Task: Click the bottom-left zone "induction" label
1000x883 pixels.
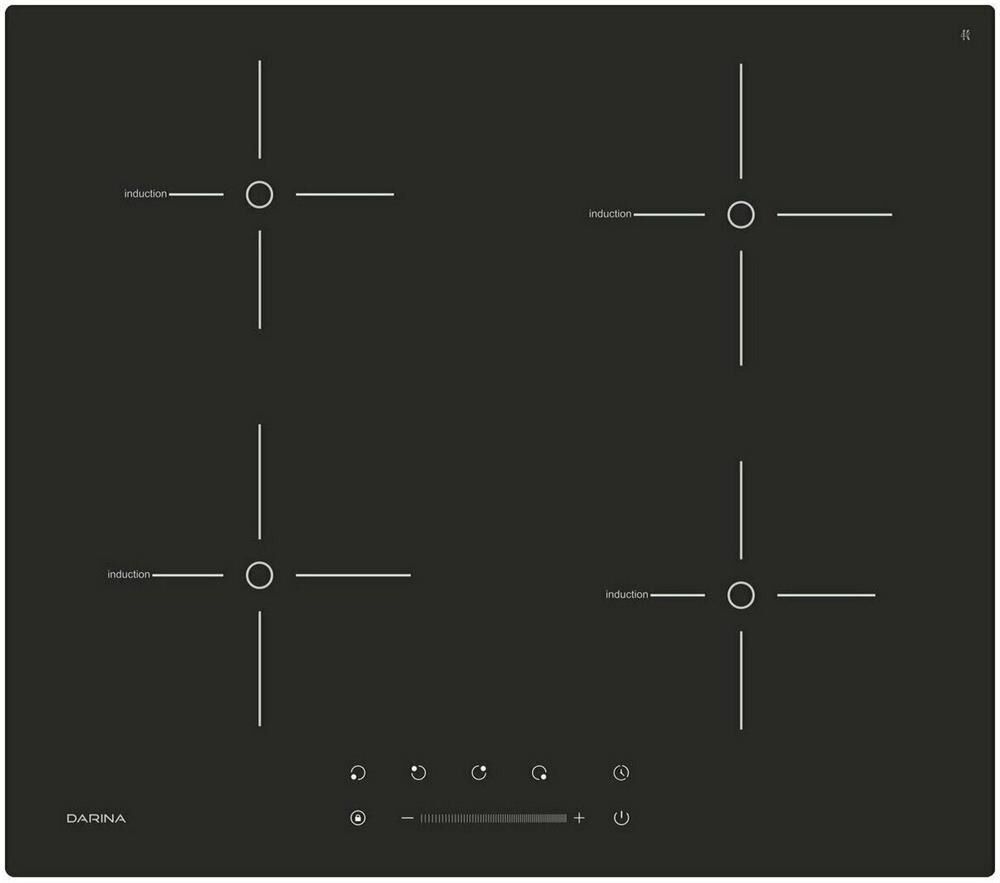Action: tap(129, 575)
